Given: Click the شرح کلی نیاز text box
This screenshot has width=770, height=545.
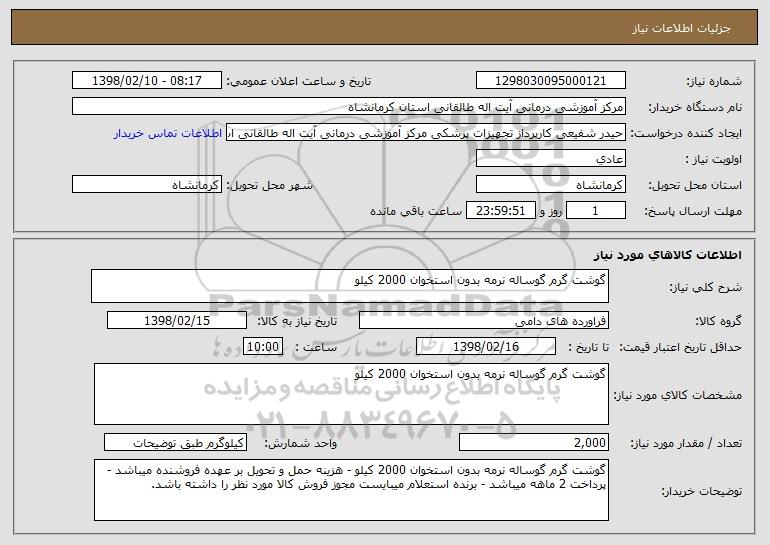Looking at the screenshot, I should tap(350, 286).
